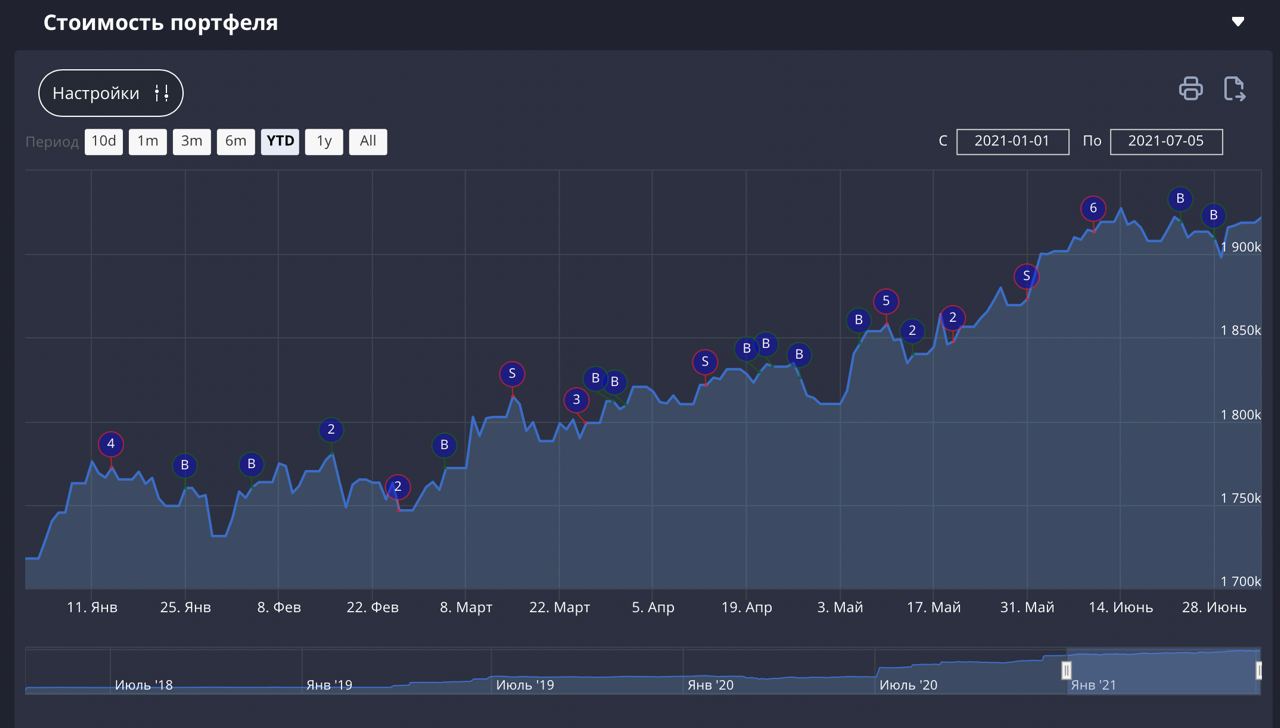Open the marker labeled 6

[x=1093, y=209]
